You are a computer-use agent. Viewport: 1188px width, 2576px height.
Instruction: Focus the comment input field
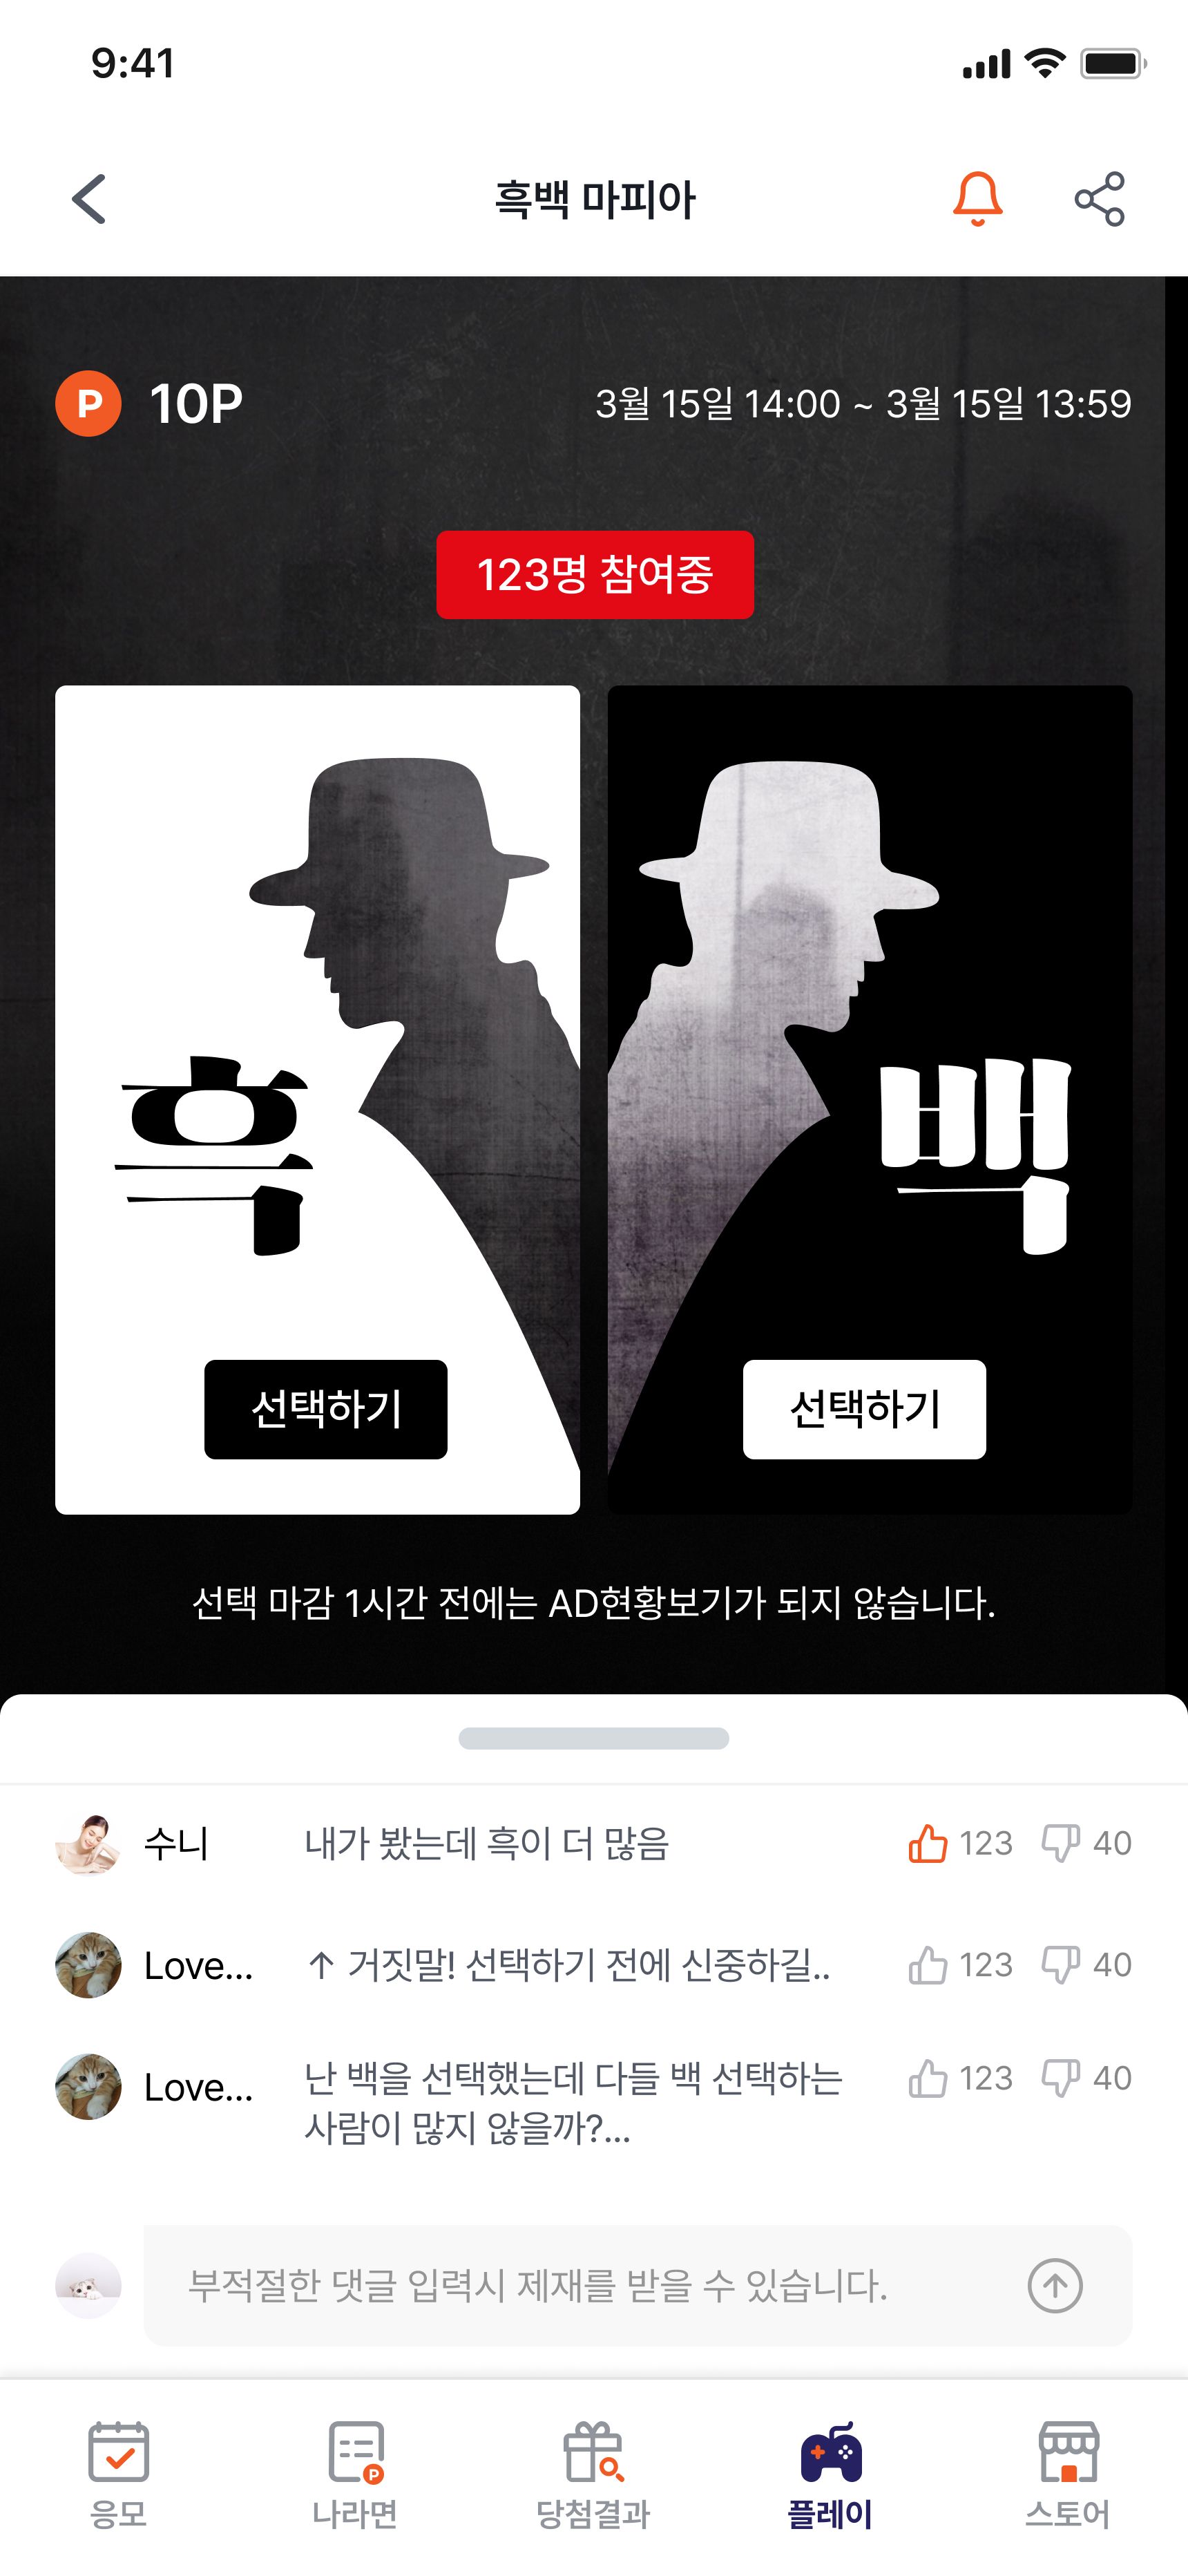[x=638, y=2285]
